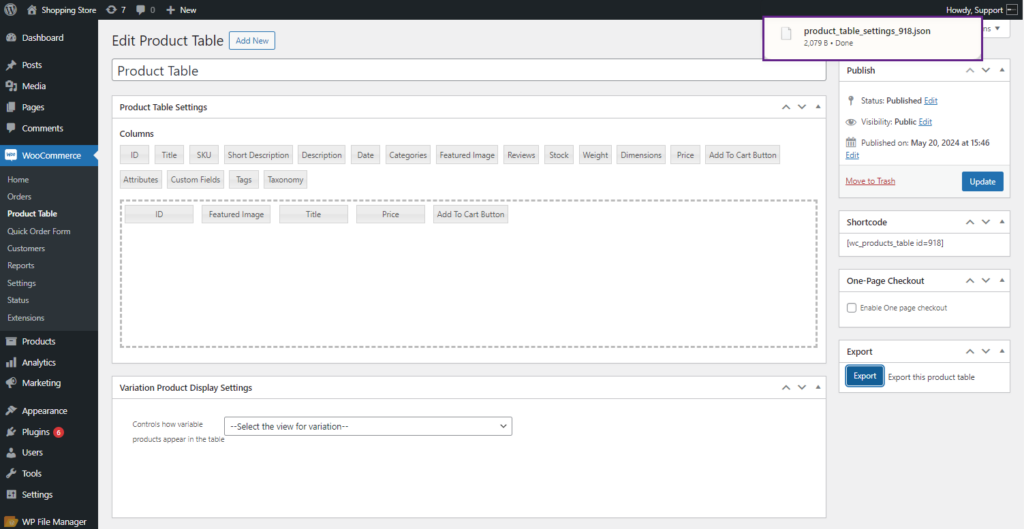The image size is (1024, 529).
Task: Click the Appearance brush icon
Action: click(11, 411)
